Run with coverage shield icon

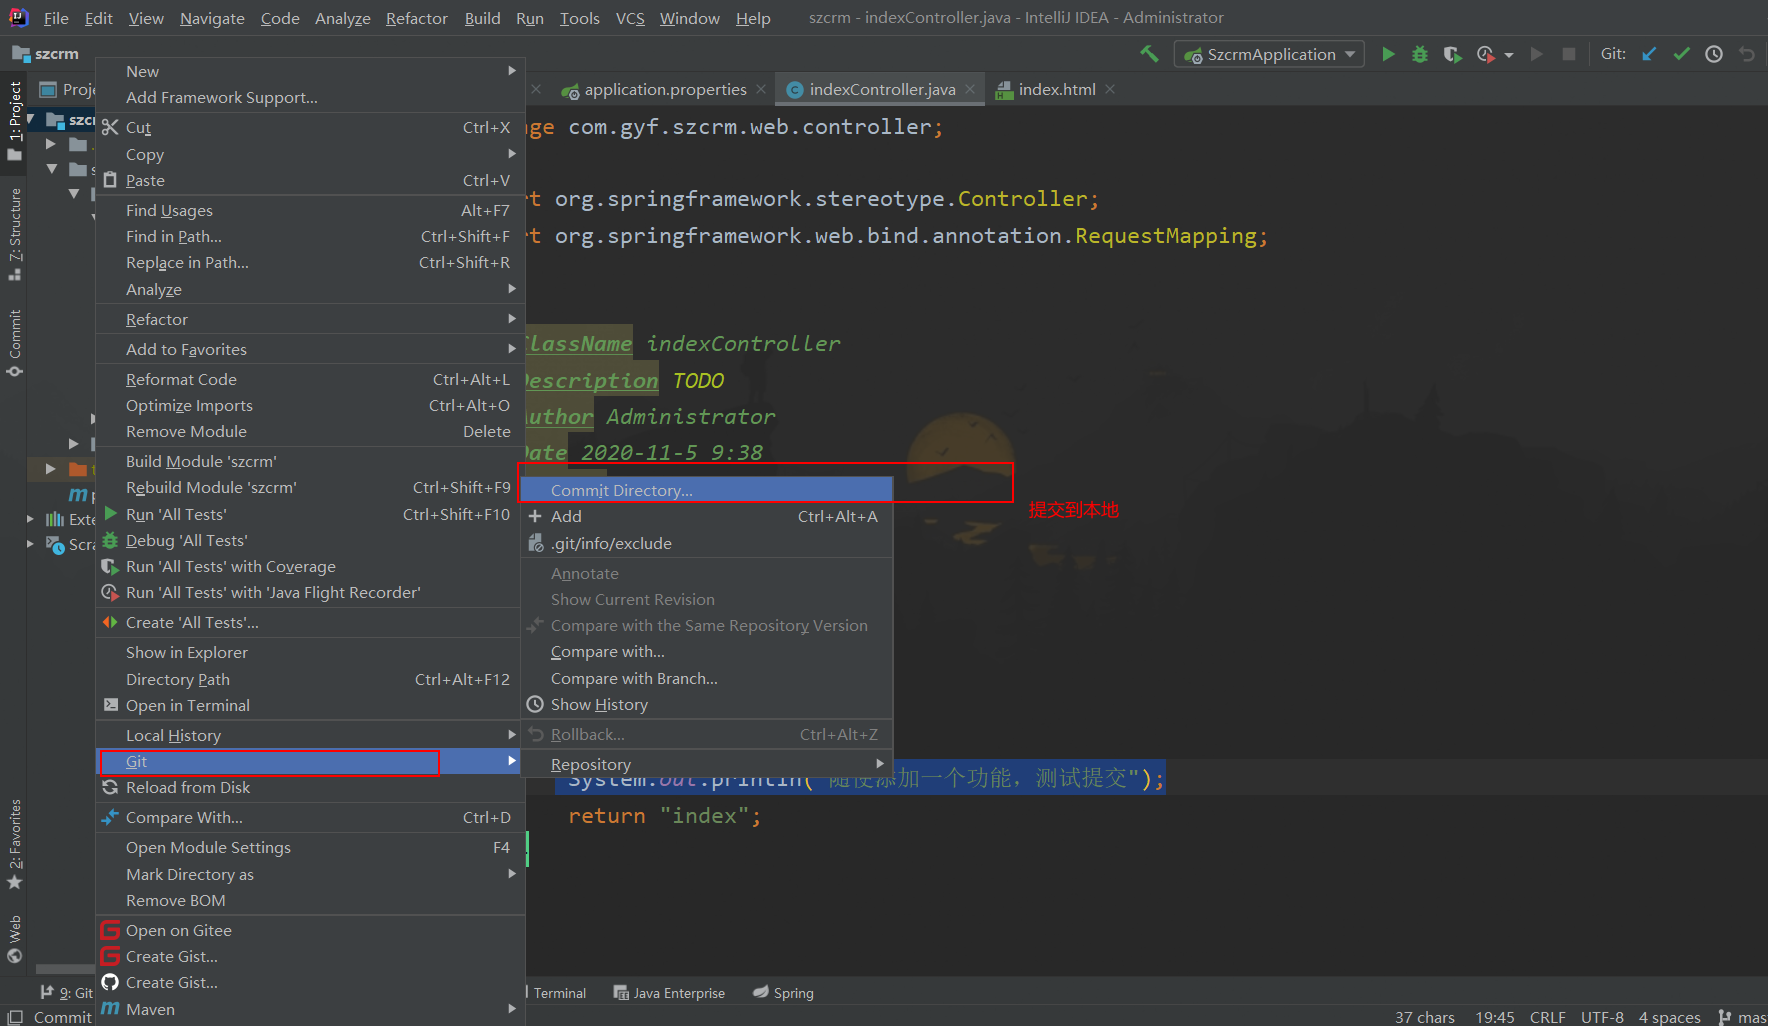tap(1452, 54)
